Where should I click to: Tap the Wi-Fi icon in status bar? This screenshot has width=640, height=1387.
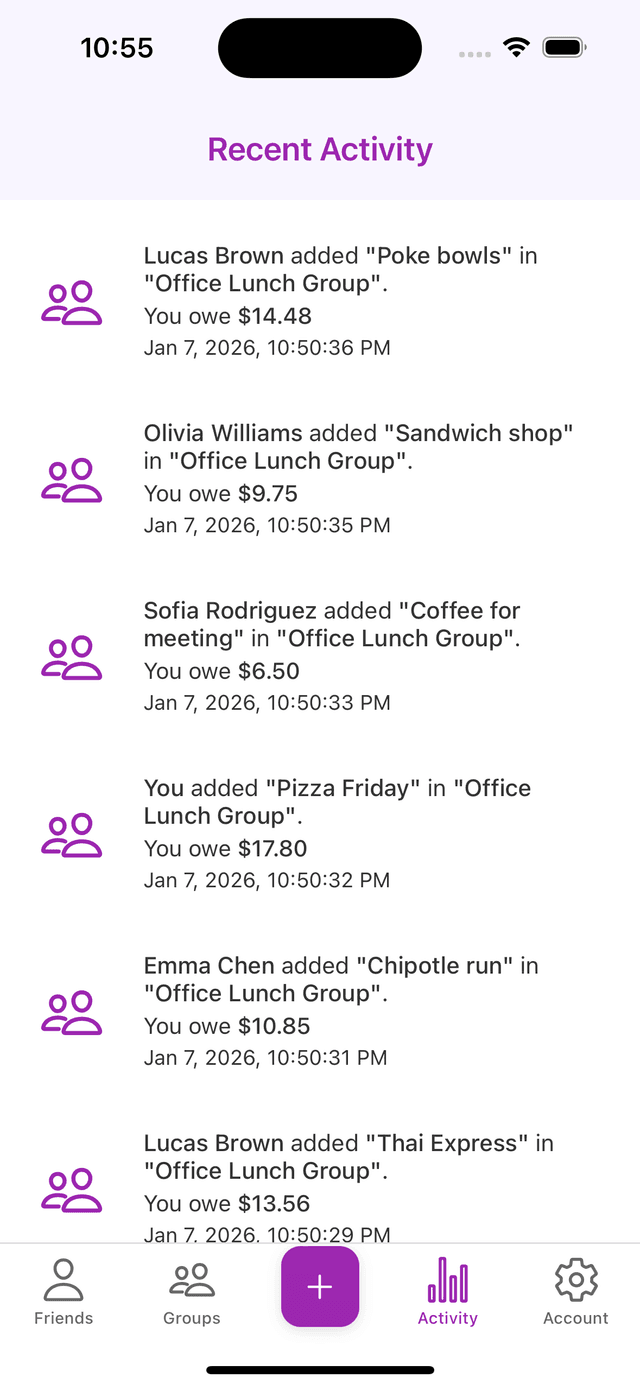pos(516,47)
